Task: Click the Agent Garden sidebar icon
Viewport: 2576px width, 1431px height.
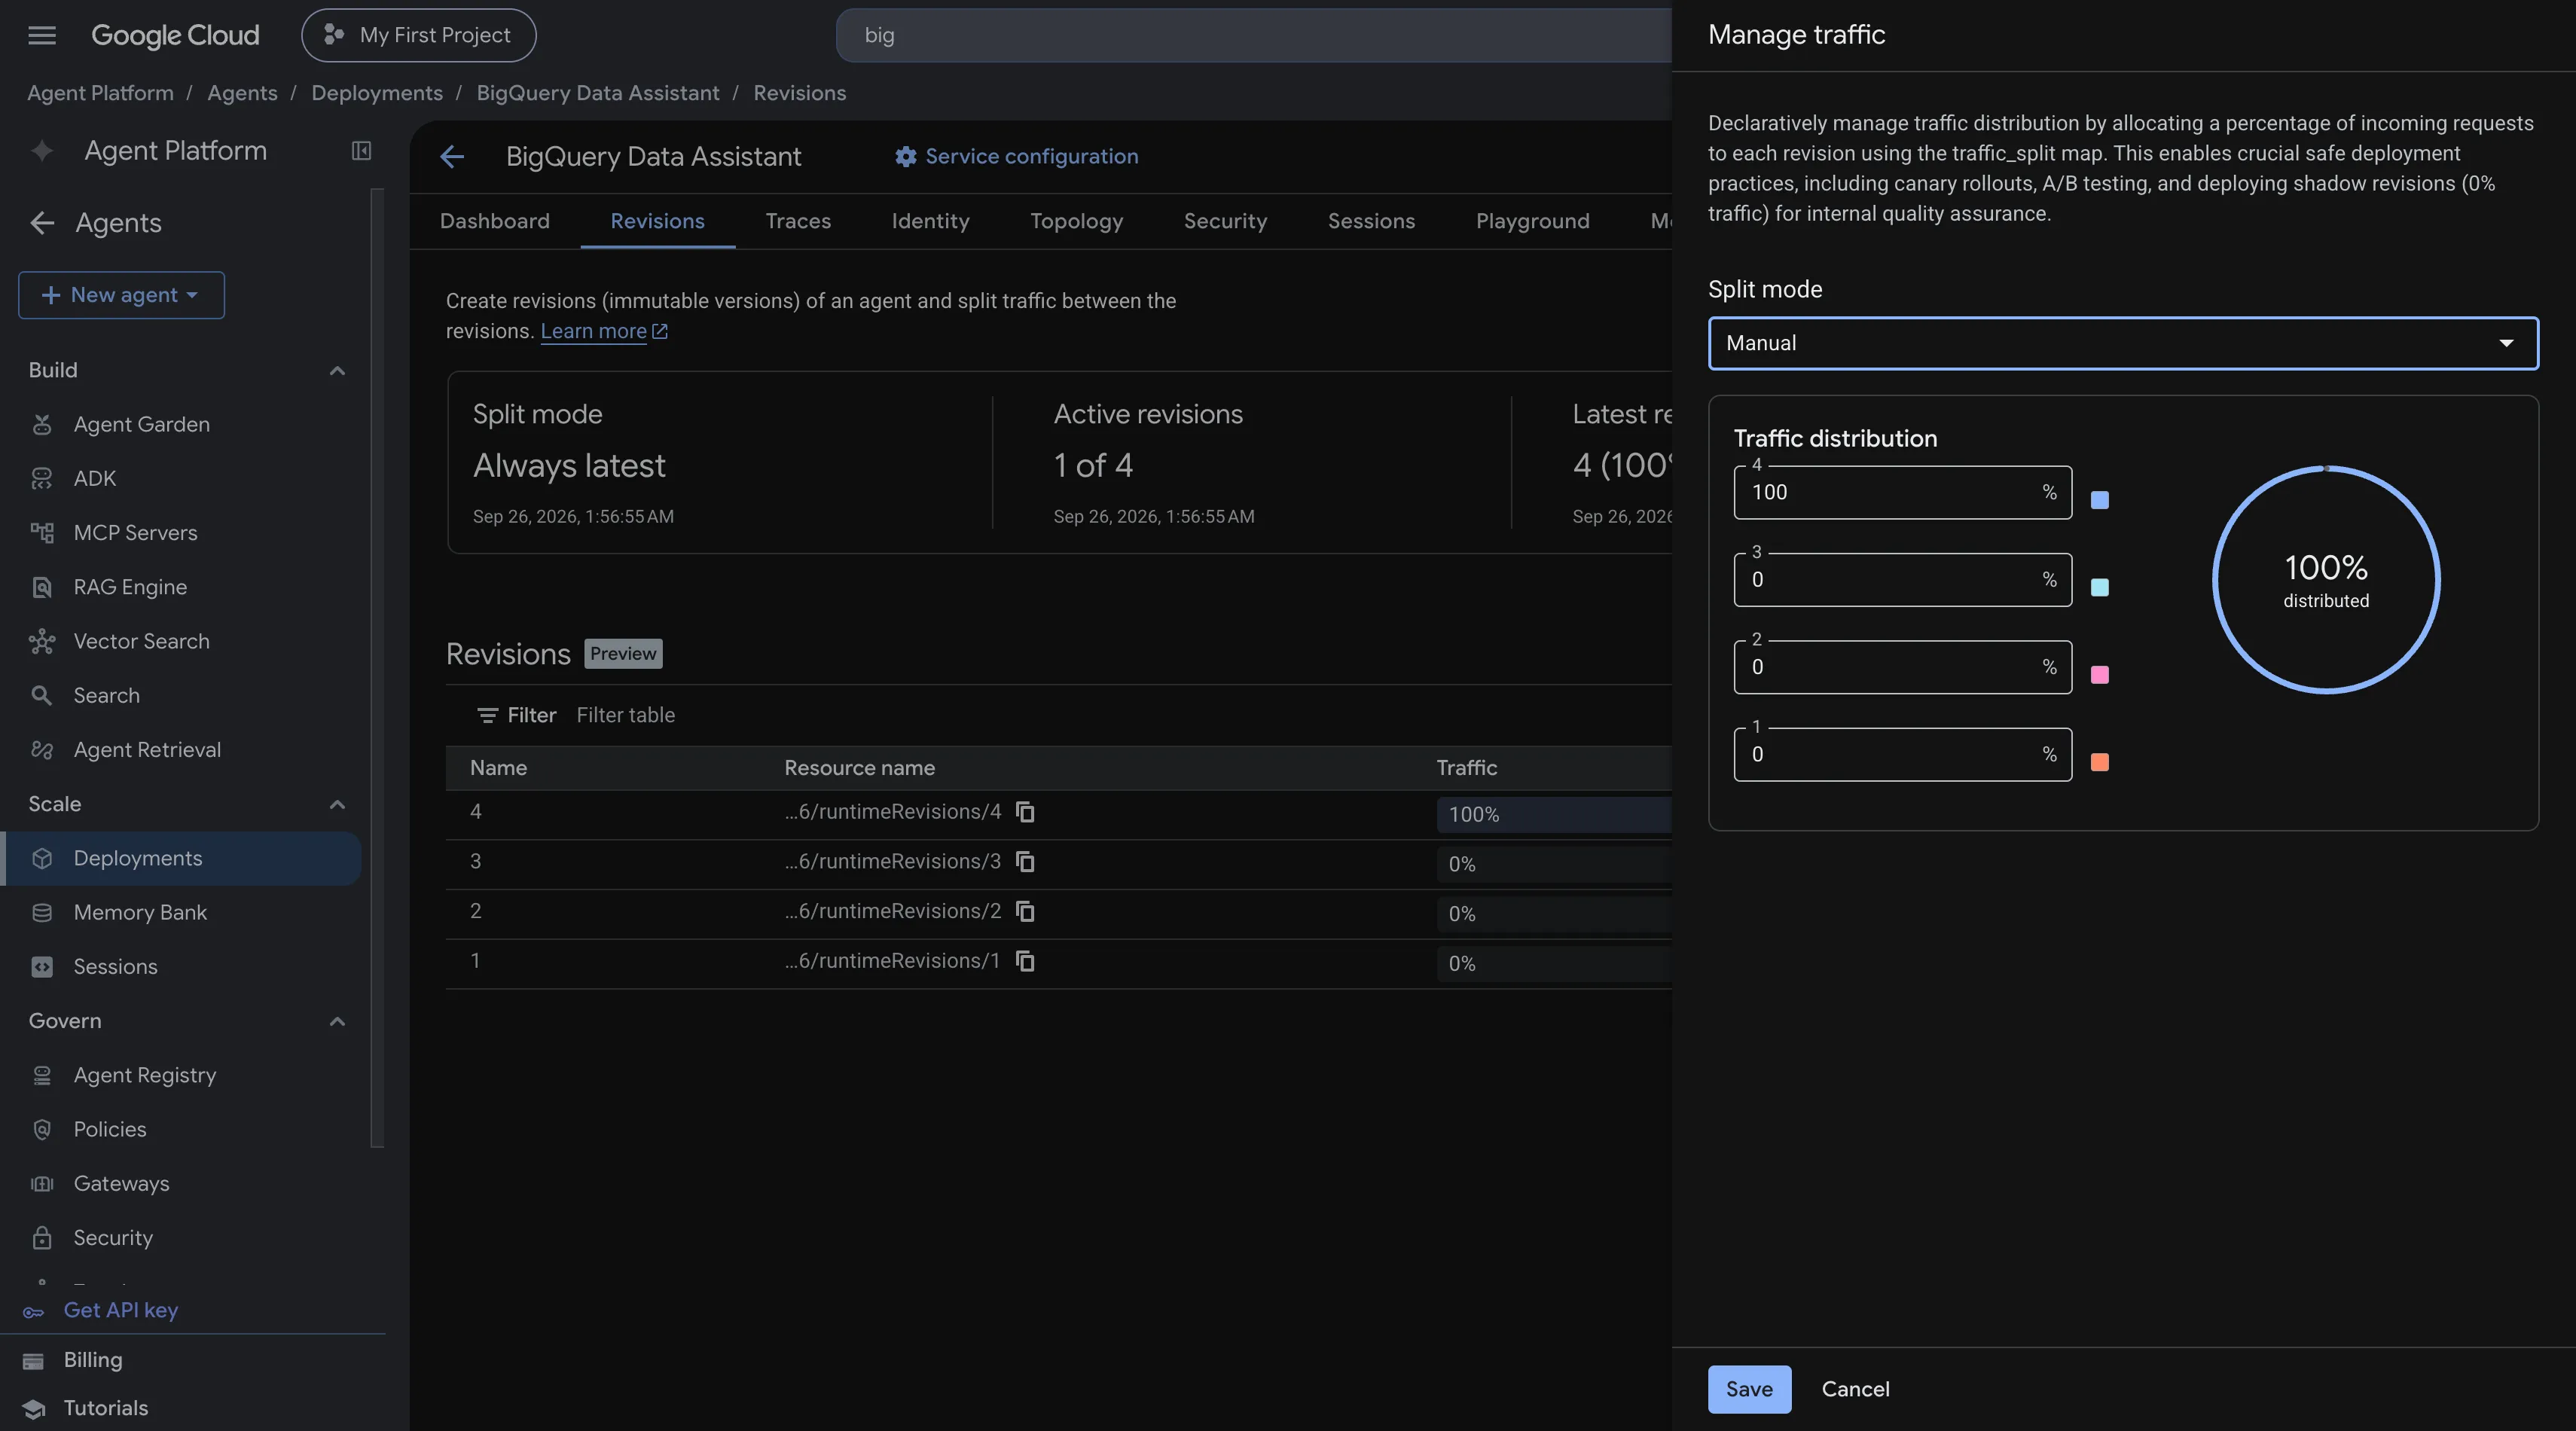Action: [42, 425]
